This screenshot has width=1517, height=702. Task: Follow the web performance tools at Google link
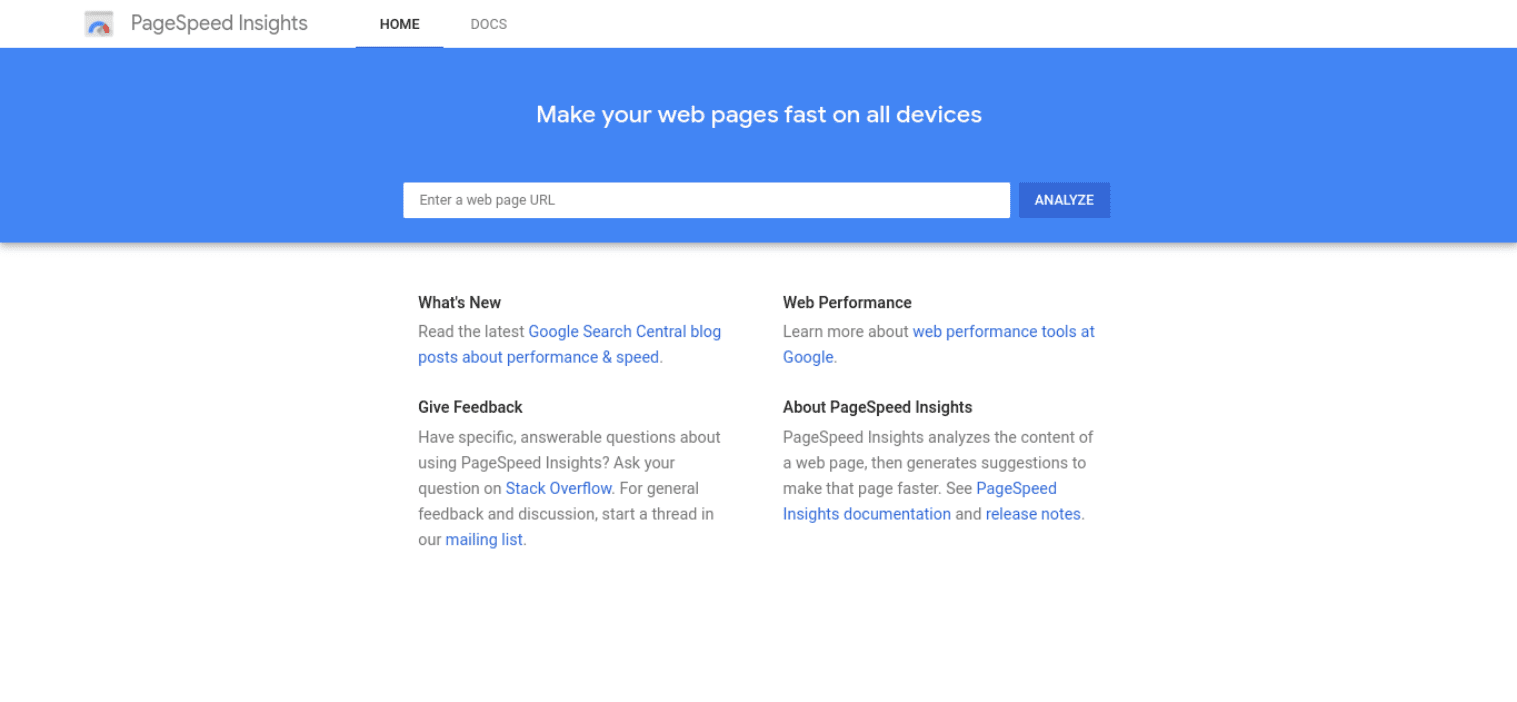[x=1002, y=331]
